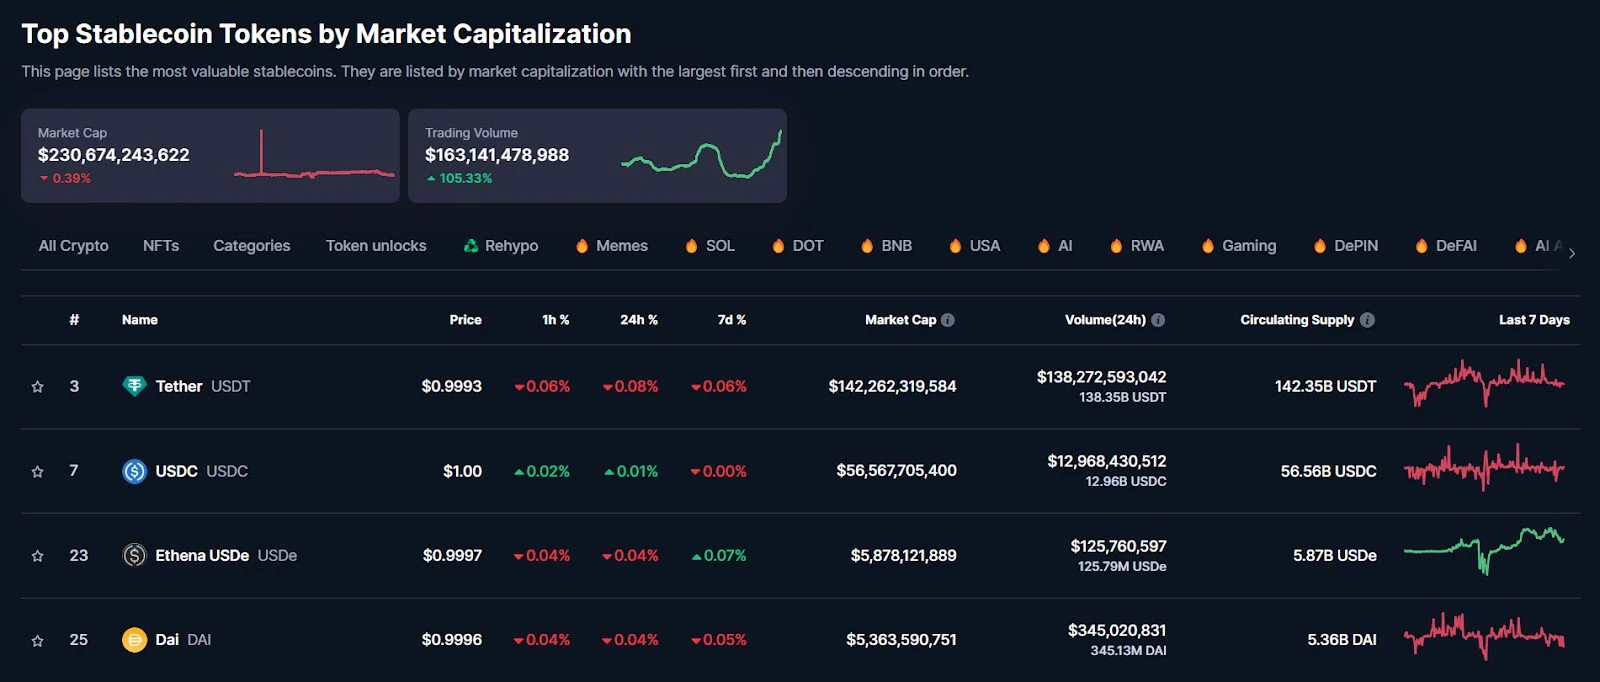Open Tether's Last 7 Days chart thumbnail
The image size is (1600, 682).
point(1484,384)
